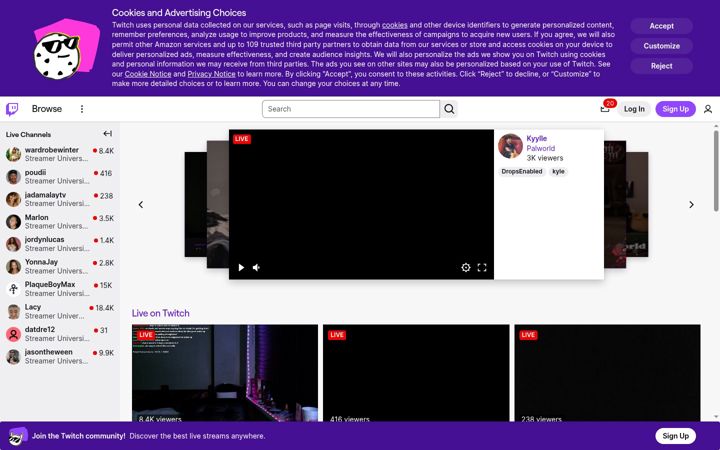Click datdre12's avatar in sidebar
Viewport: 720px width, 450px height.
coord(13,334)
